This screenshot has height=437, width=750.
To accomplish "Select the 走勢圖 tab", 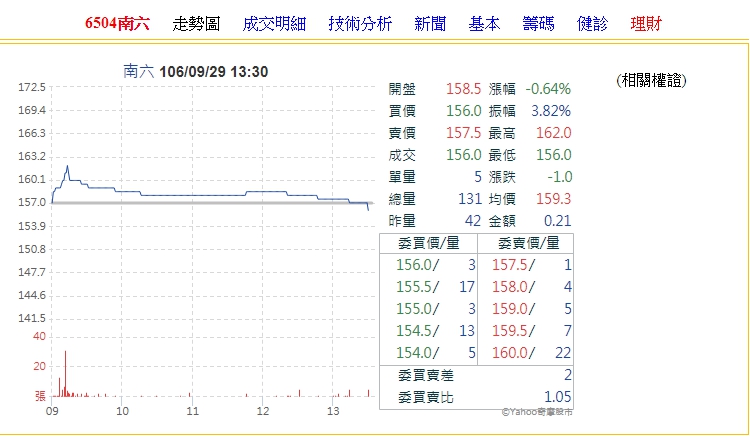I will (x=196, y=23).
